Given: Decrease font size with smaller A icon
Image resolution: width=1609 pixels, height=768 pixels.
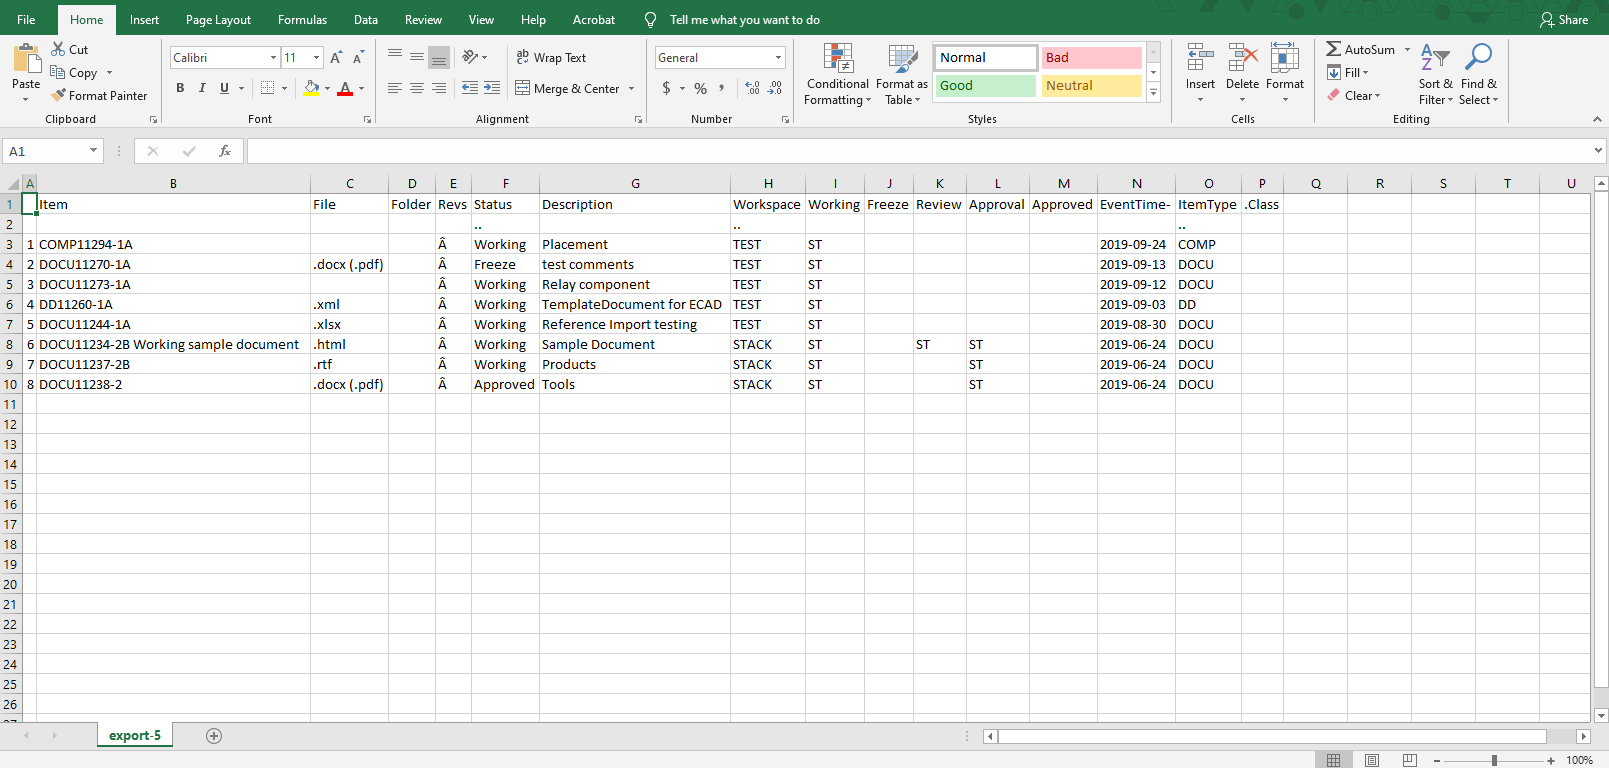Looking at the screenshot, I should point(358,57).
